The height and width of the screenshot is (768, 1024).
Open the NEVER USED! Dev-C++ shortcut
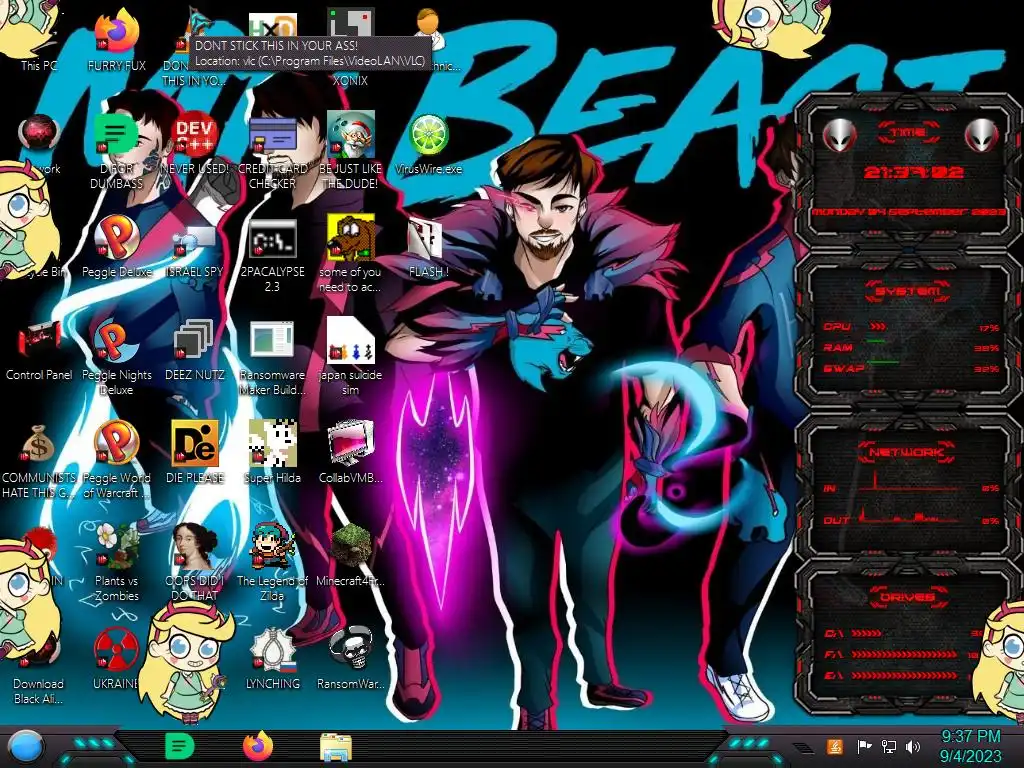[x=194, y=136]
